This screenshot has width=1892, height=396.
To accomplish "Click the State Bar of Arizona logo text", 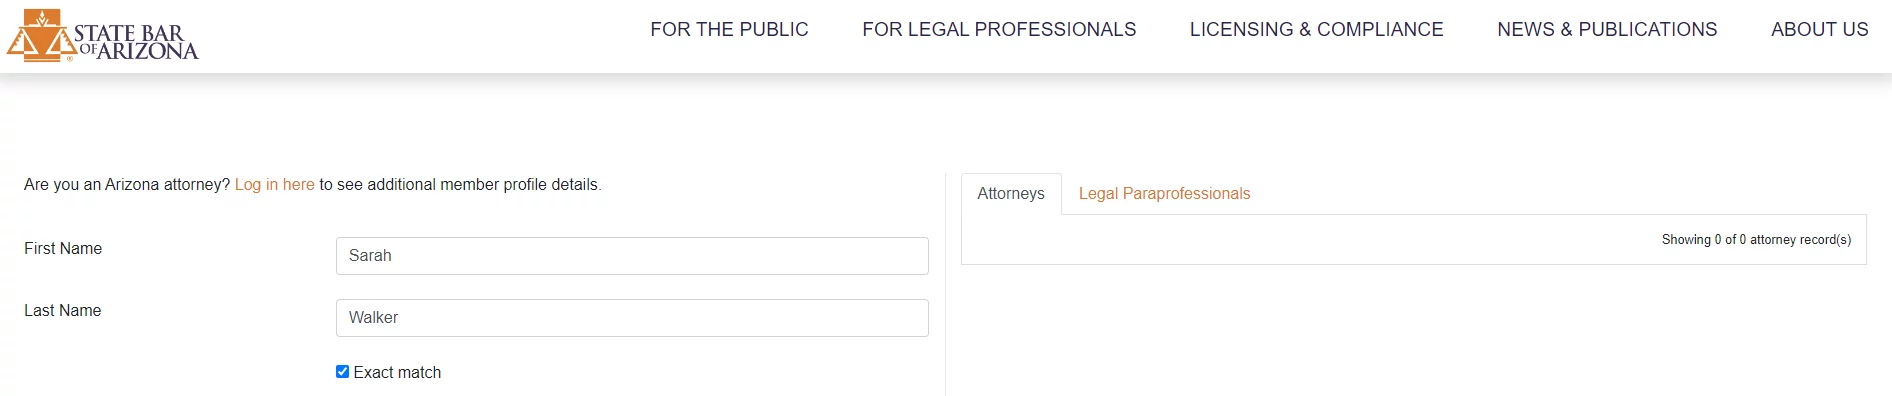I will 137,42.
